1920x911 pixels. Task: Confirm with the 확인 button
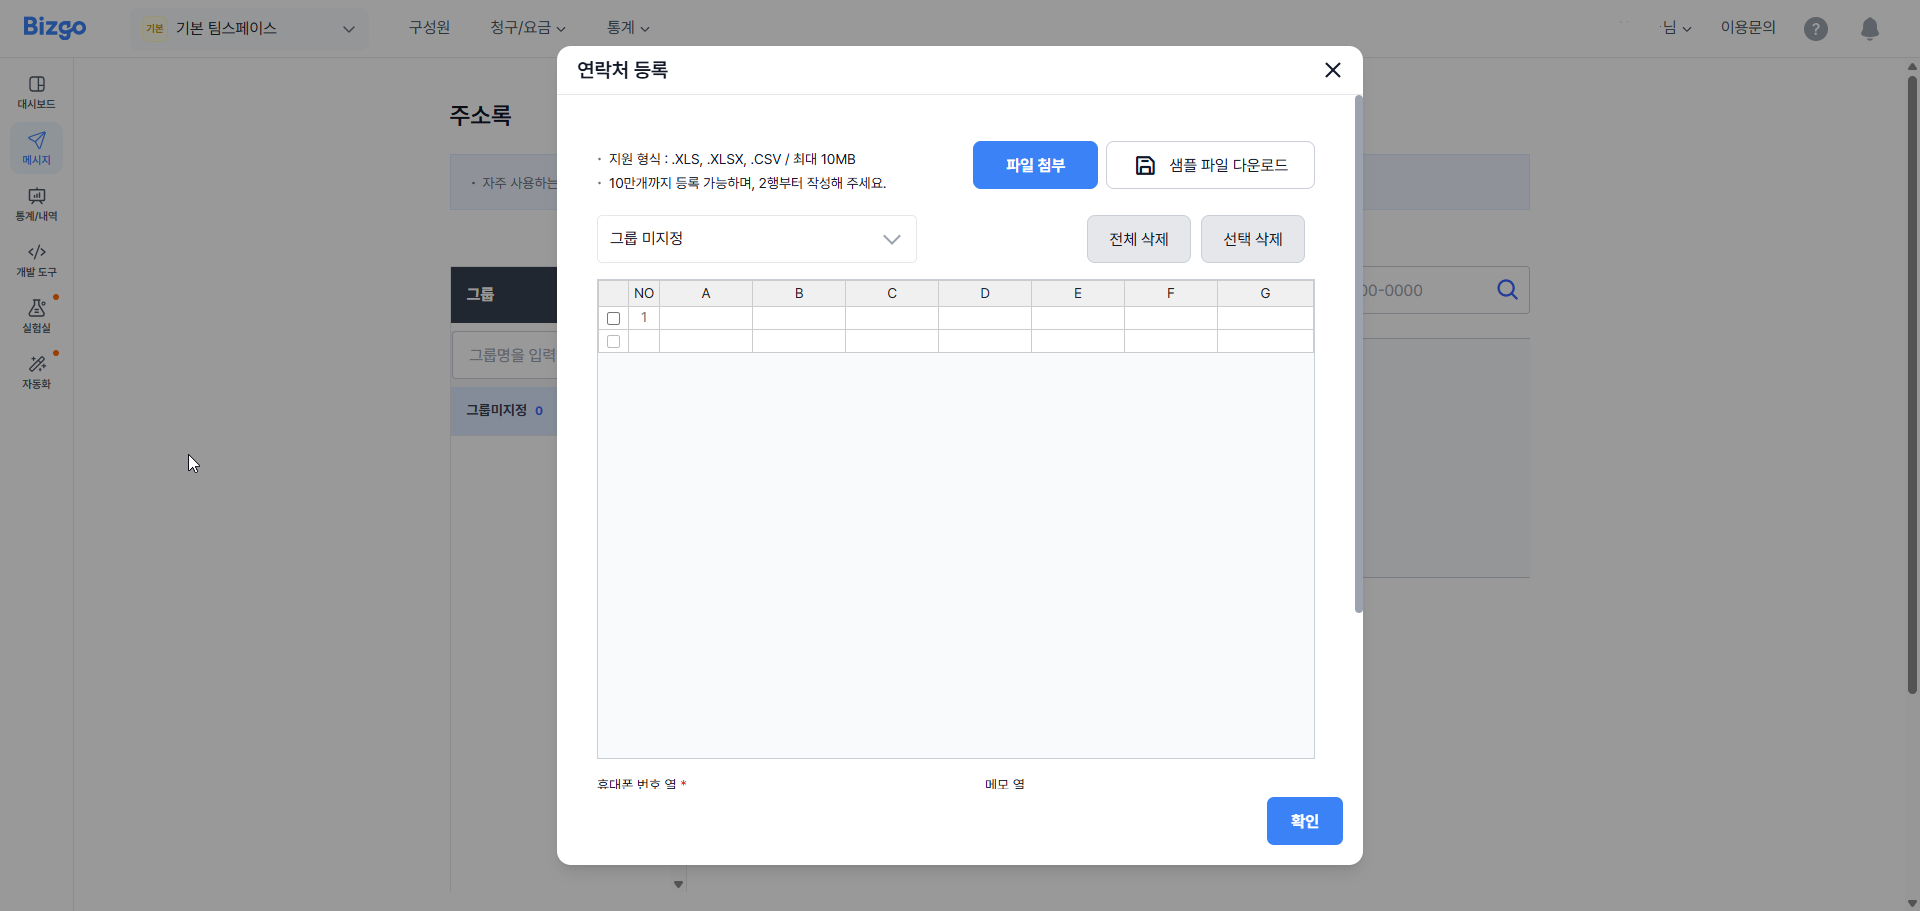[x=1304, y=820]
